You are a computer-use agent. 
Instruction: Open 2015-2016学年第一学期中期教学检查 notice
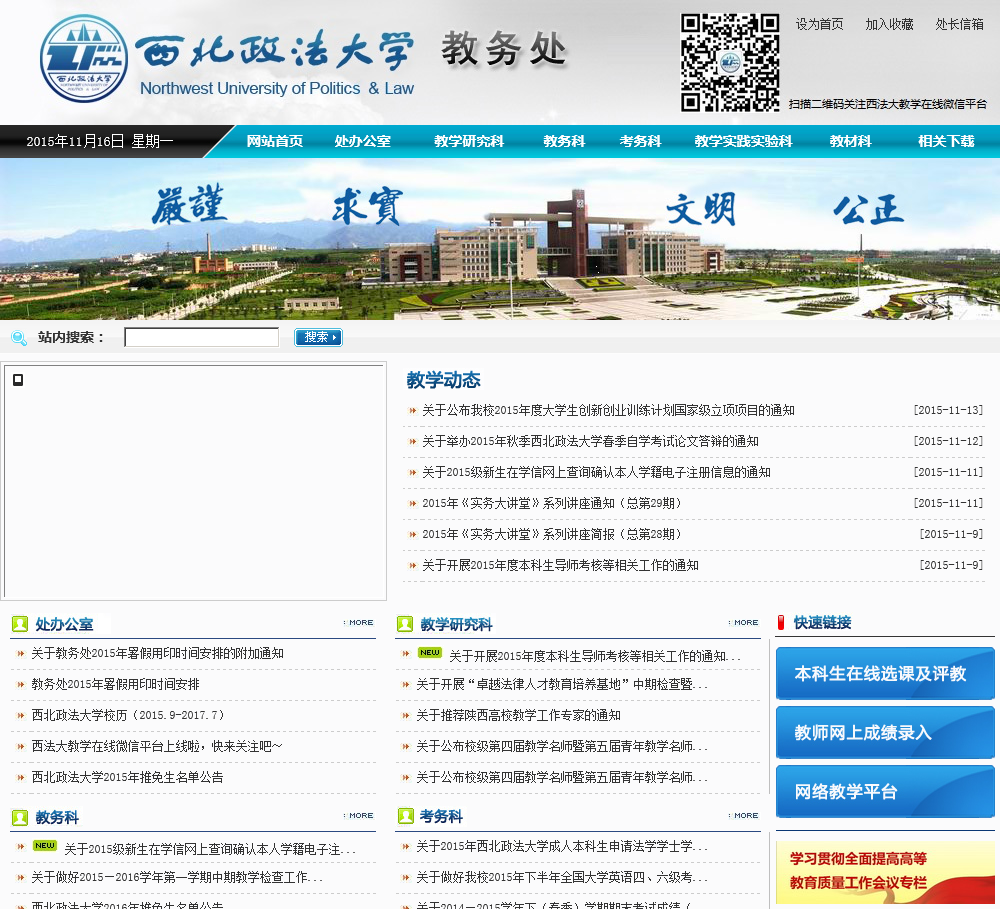(x=177, y=878)
